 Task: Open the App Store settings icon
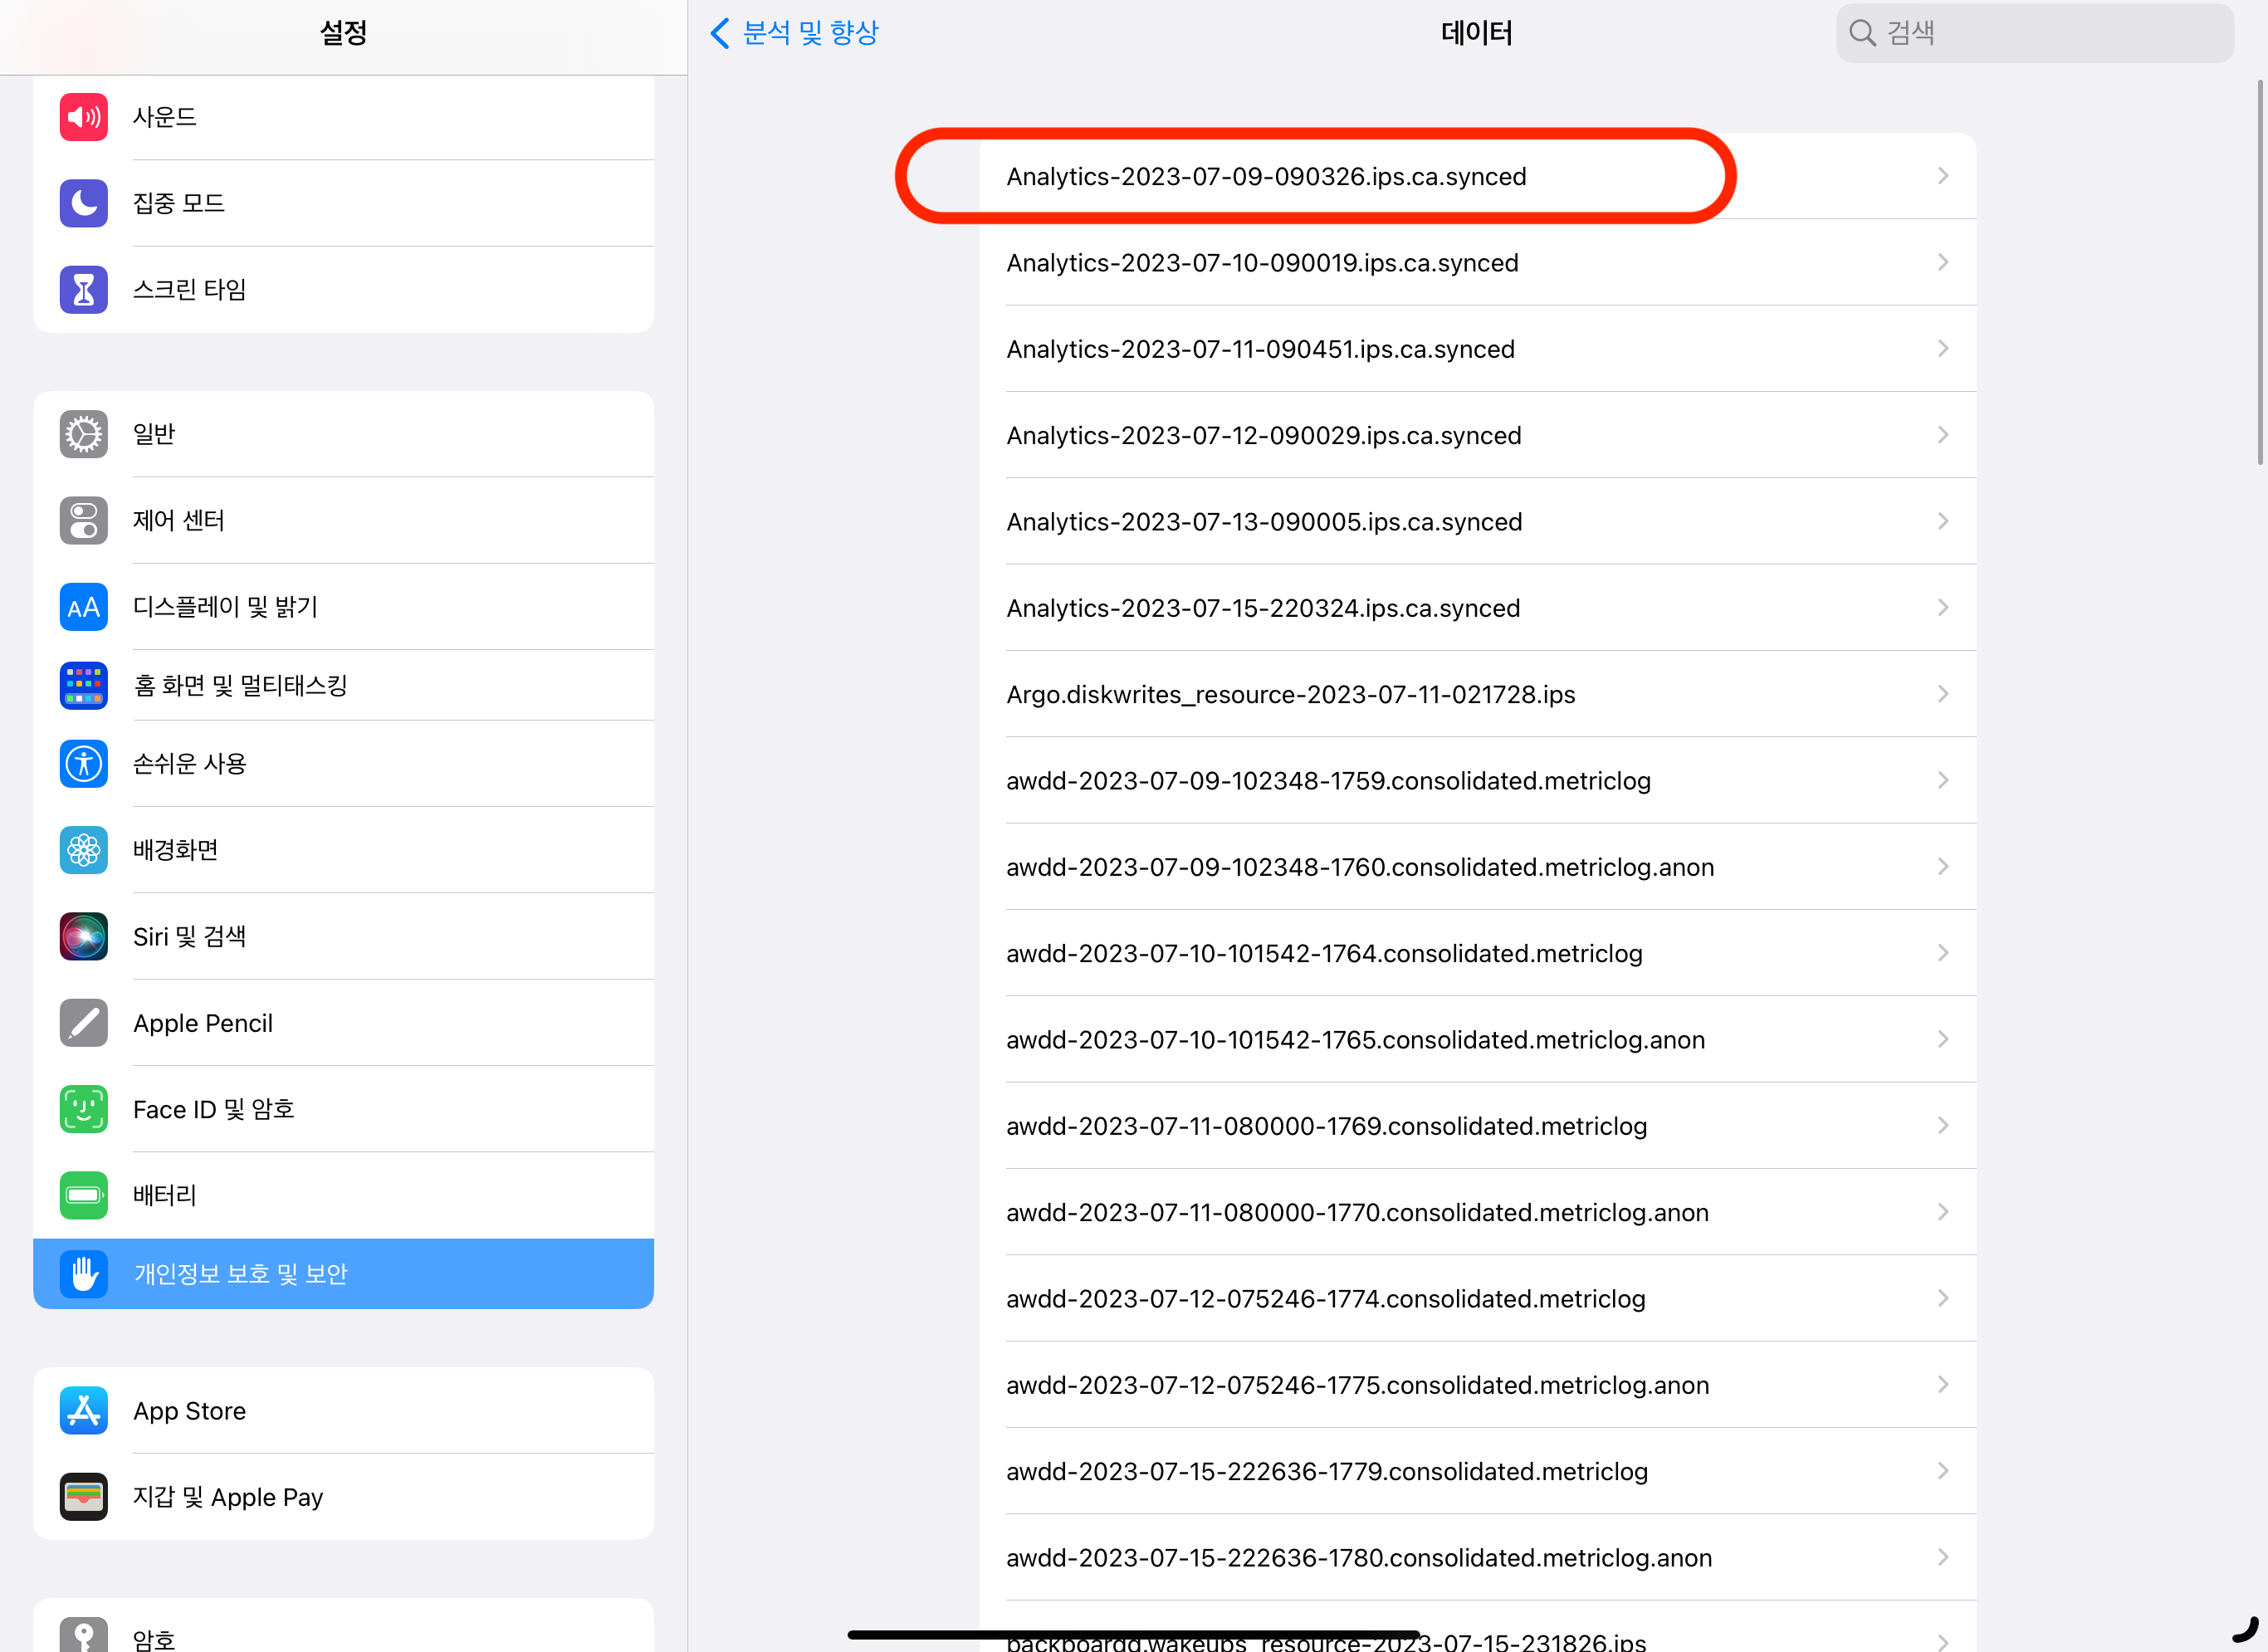pyautogui.click(x=83, y=1411)
